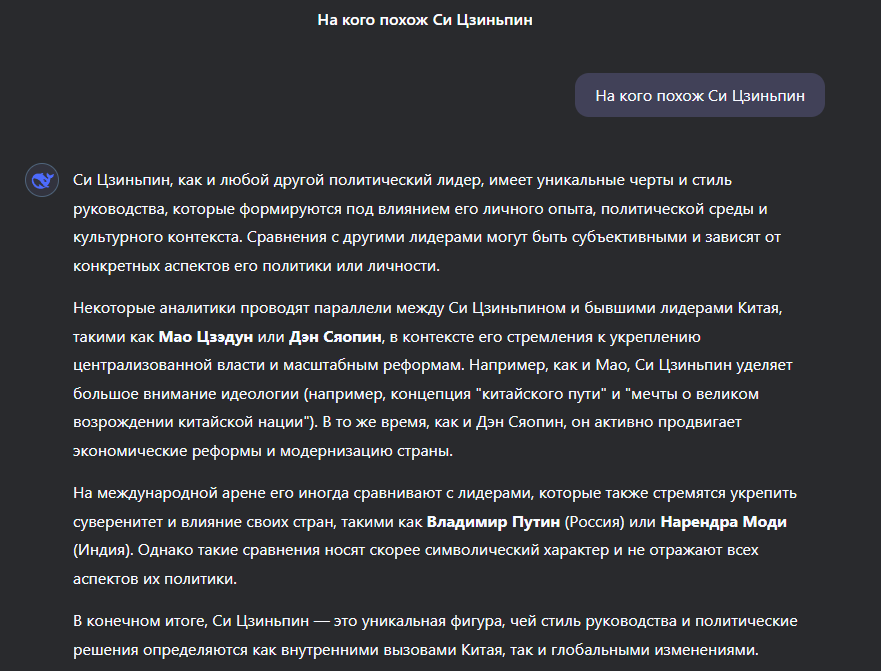Click the bold name "Дэн Сяопин"
The image size is (881, 671).
point(335,334)
